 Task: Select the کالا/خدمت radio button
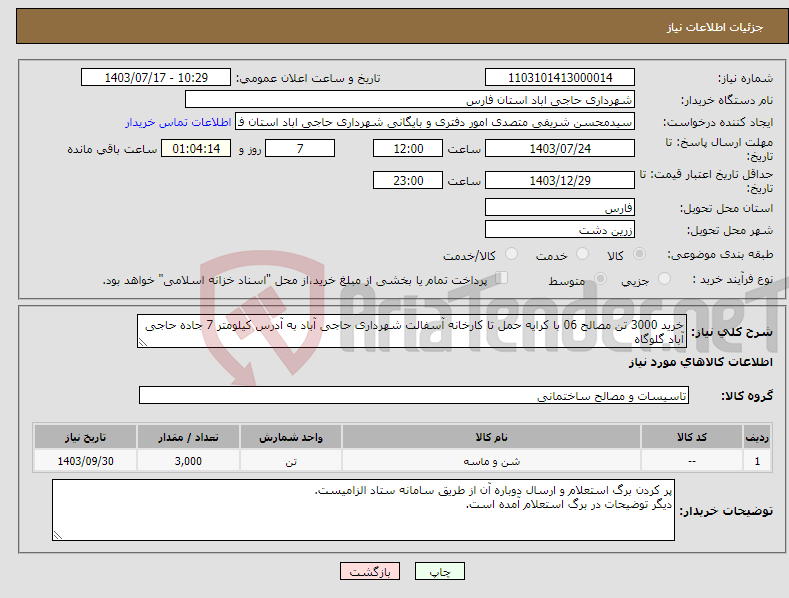511,254
